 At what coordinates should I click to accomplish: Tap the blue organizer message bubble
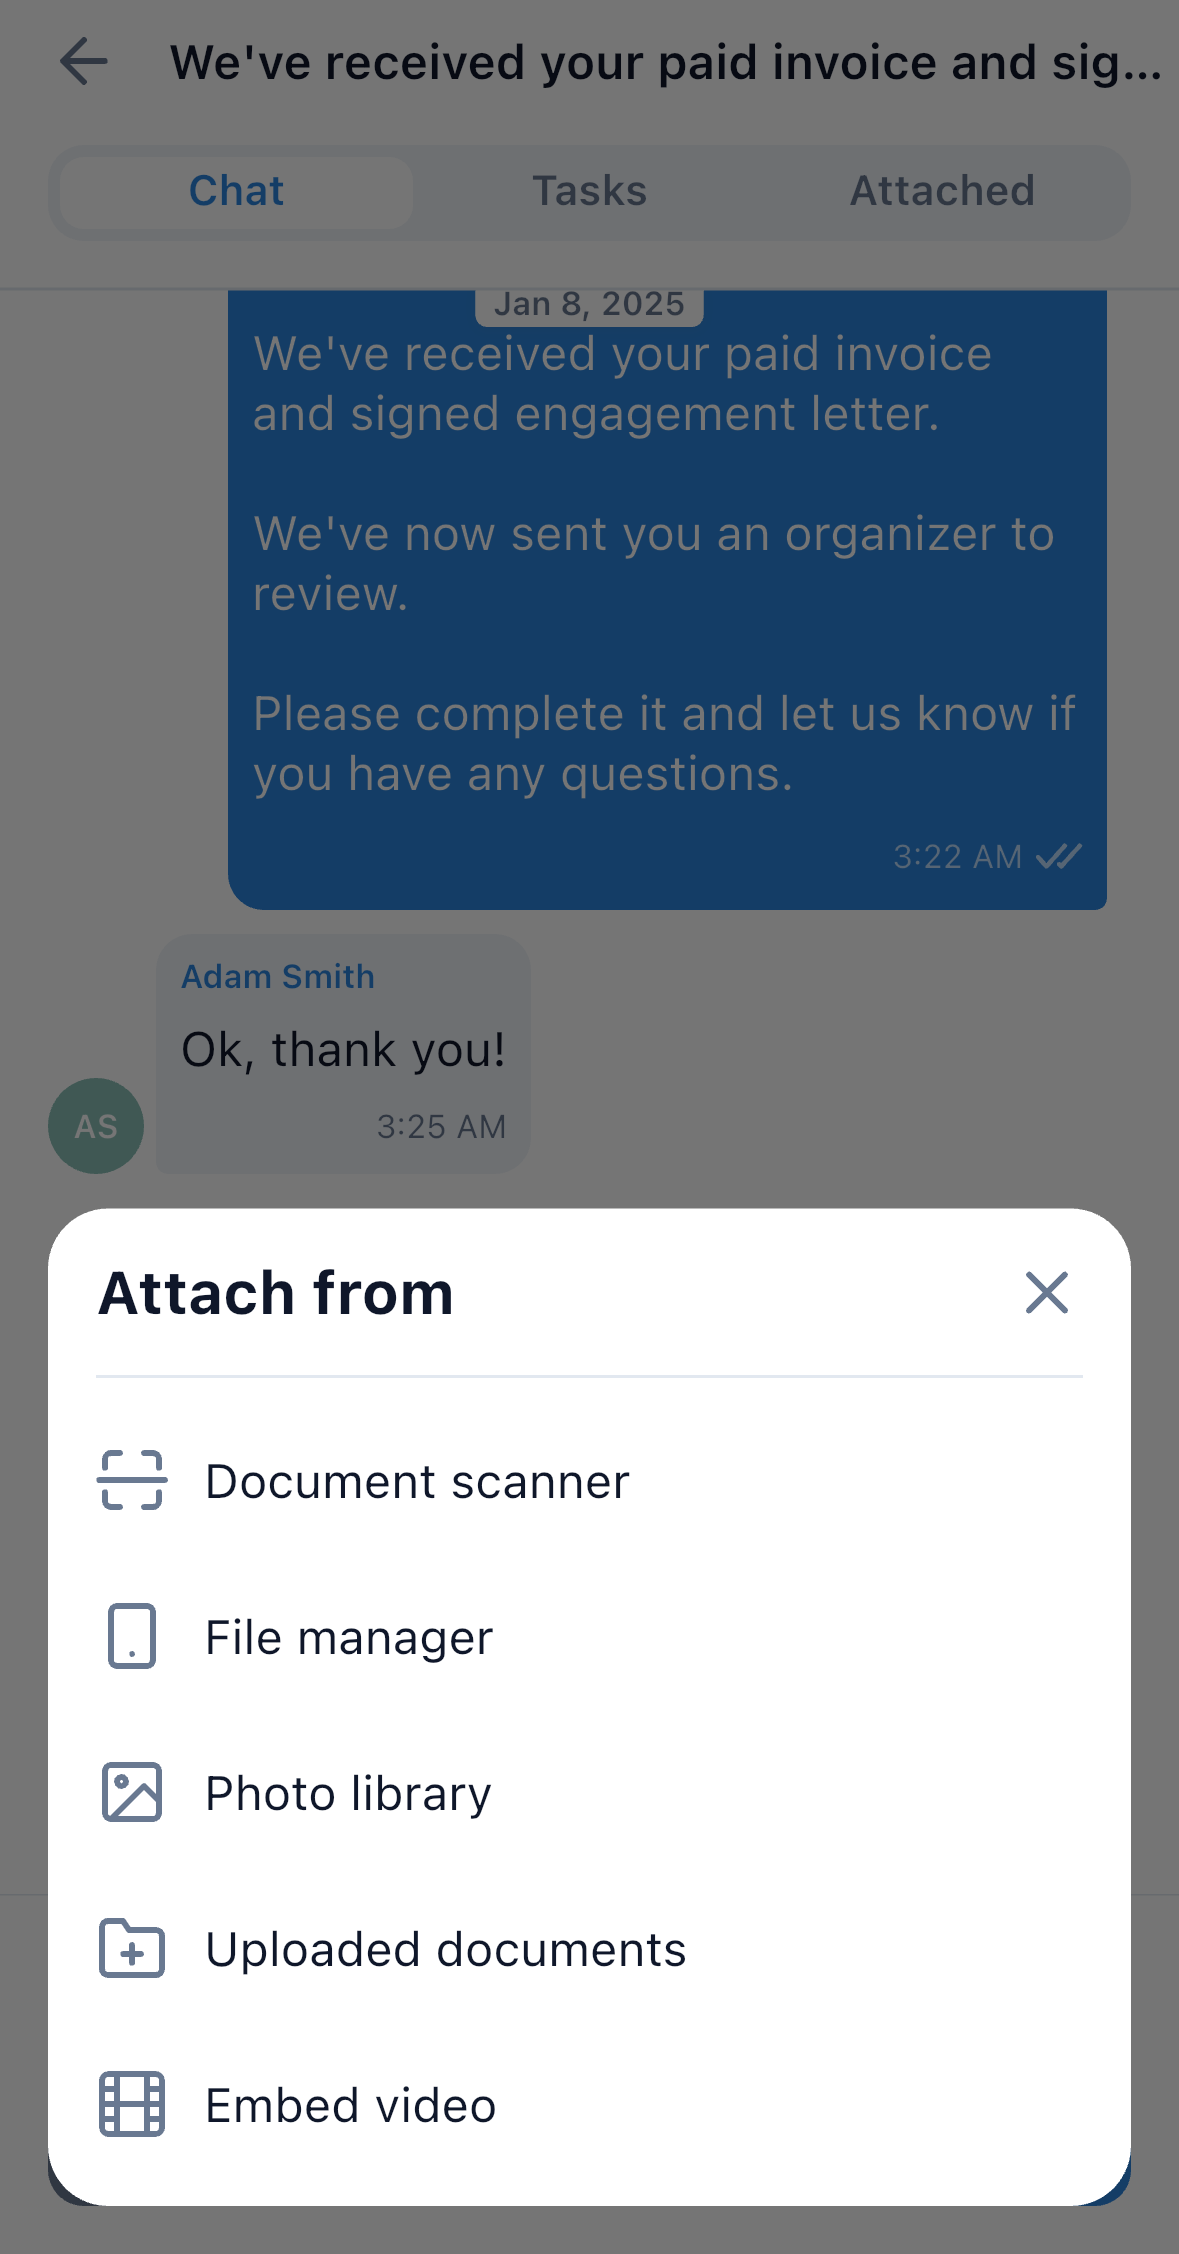tap(667, 600)
